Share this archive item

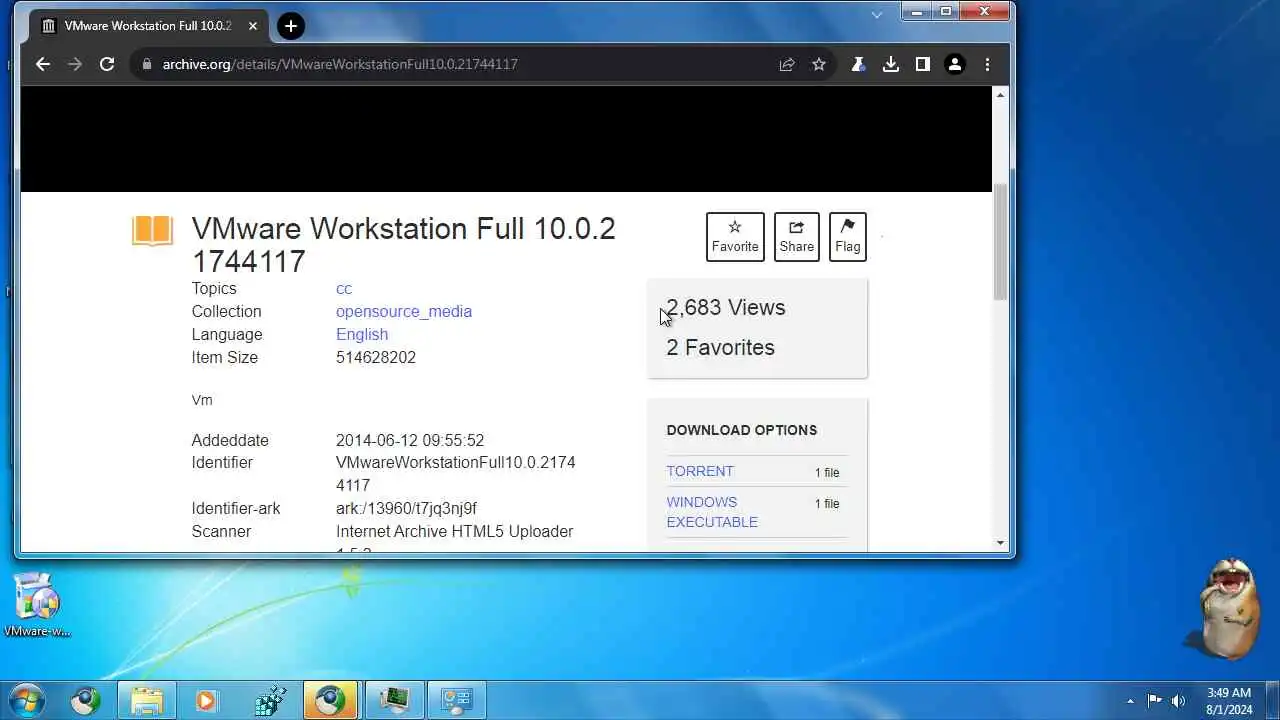click(797, 237)
